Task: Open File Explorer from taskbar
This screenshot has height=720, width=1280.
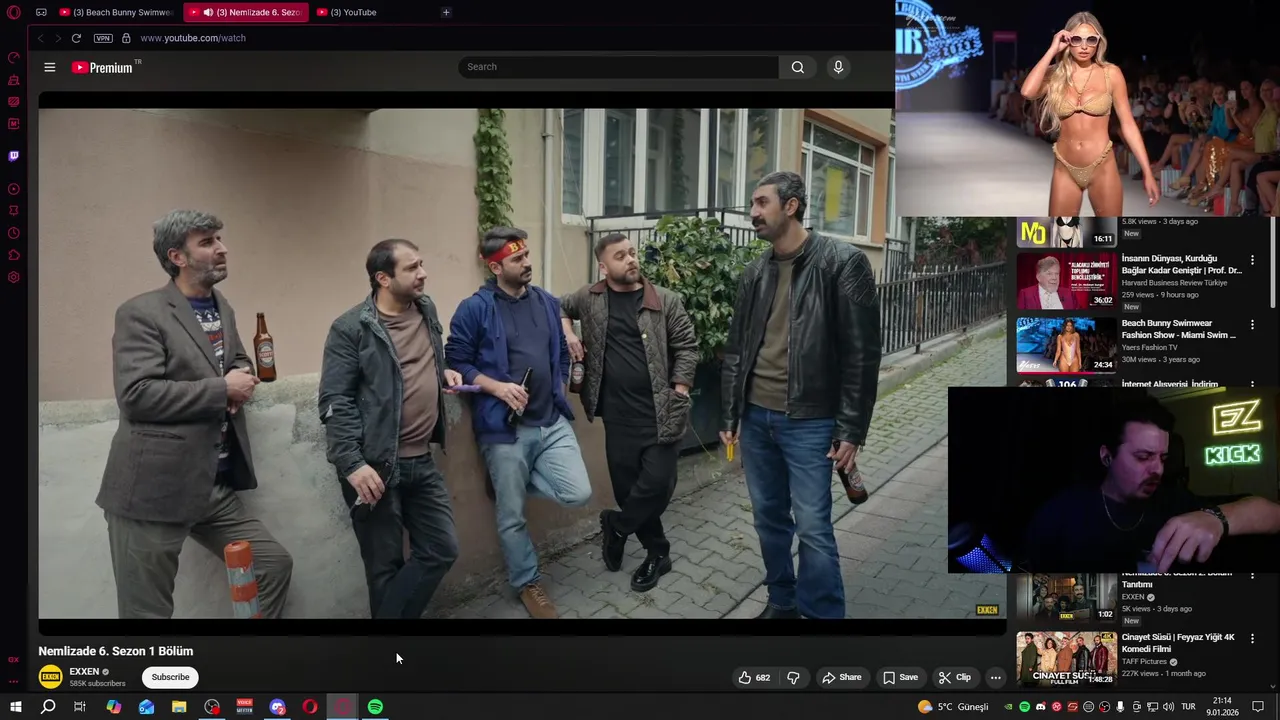Action: pos(179,707)
